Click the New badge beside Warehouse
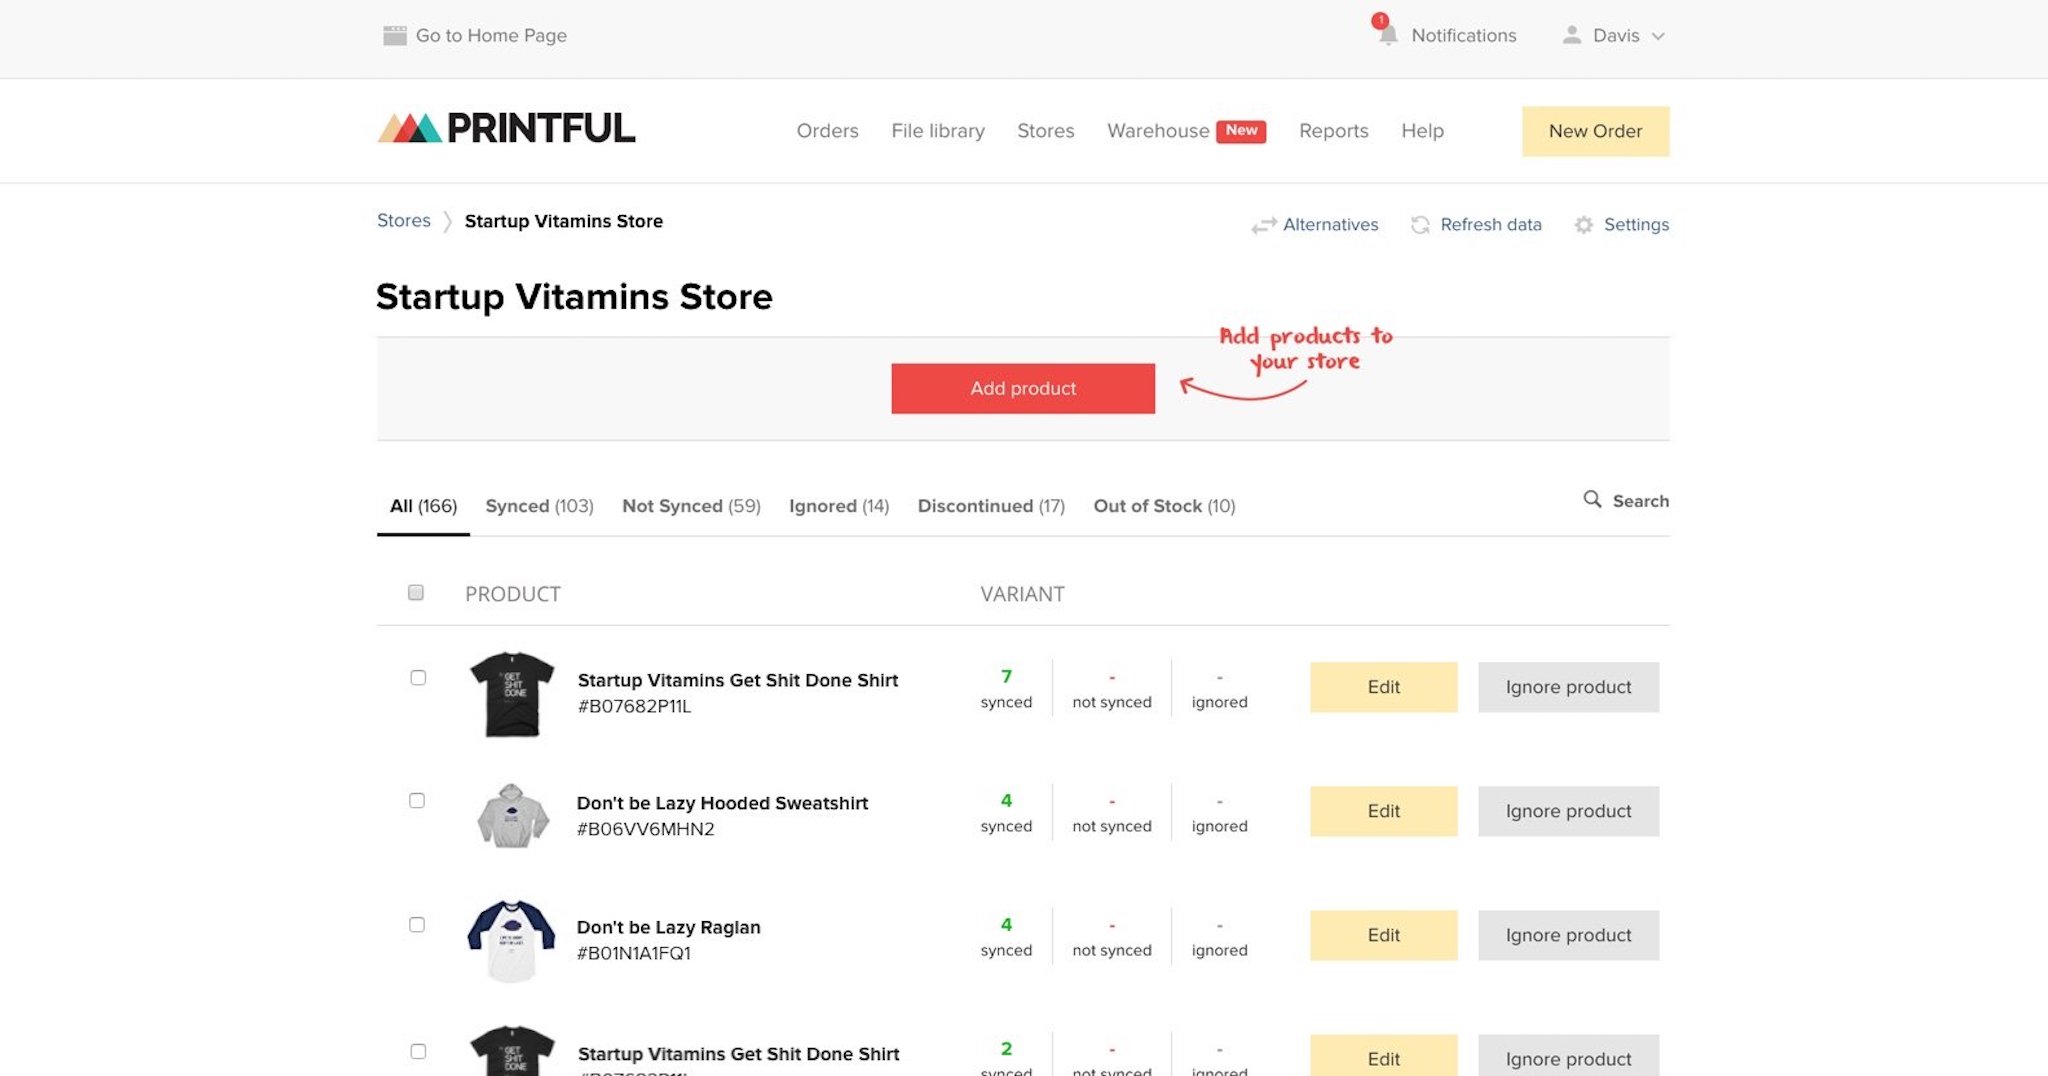This screenshot has width=2048, height=1076. [x=1241, y=131]
